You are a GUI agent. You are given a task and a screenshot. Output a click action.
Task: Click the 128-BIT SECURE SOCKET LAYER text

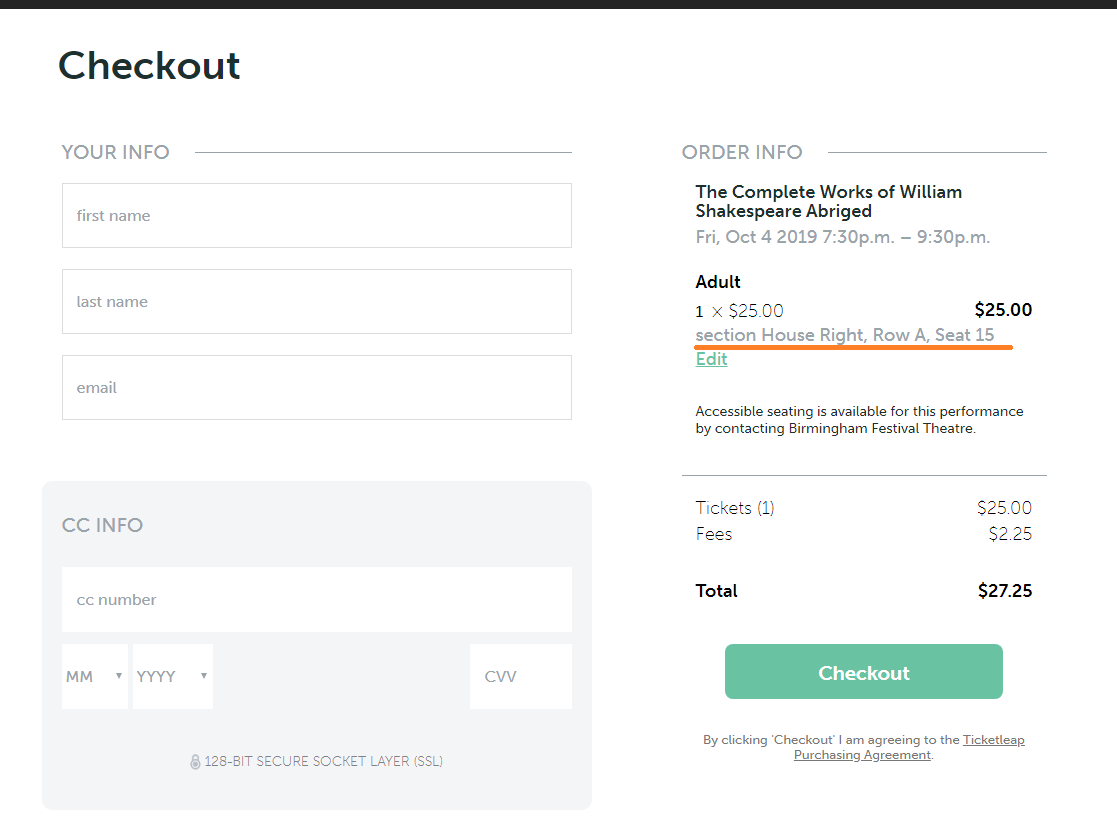[323, 762]
